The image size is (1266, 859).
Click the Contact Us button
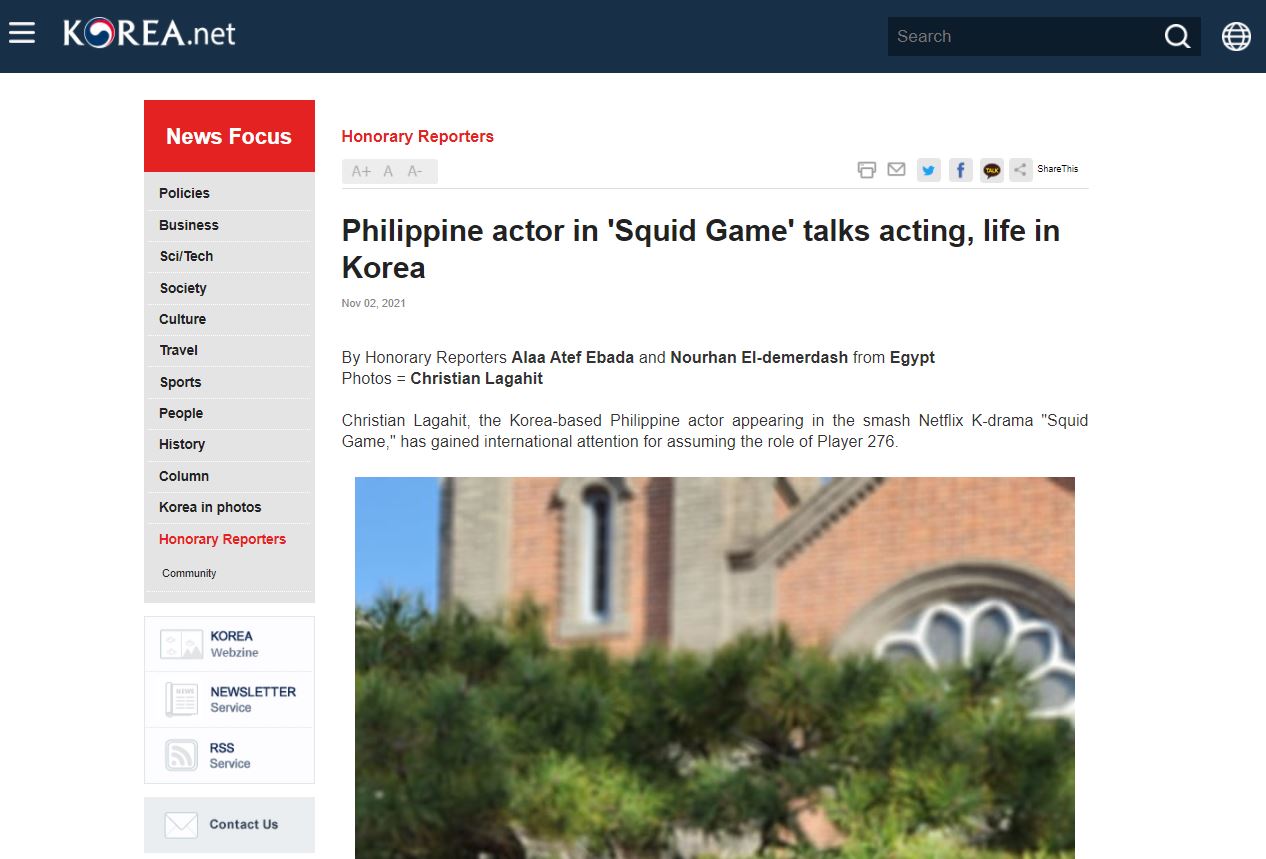[229, 825]
